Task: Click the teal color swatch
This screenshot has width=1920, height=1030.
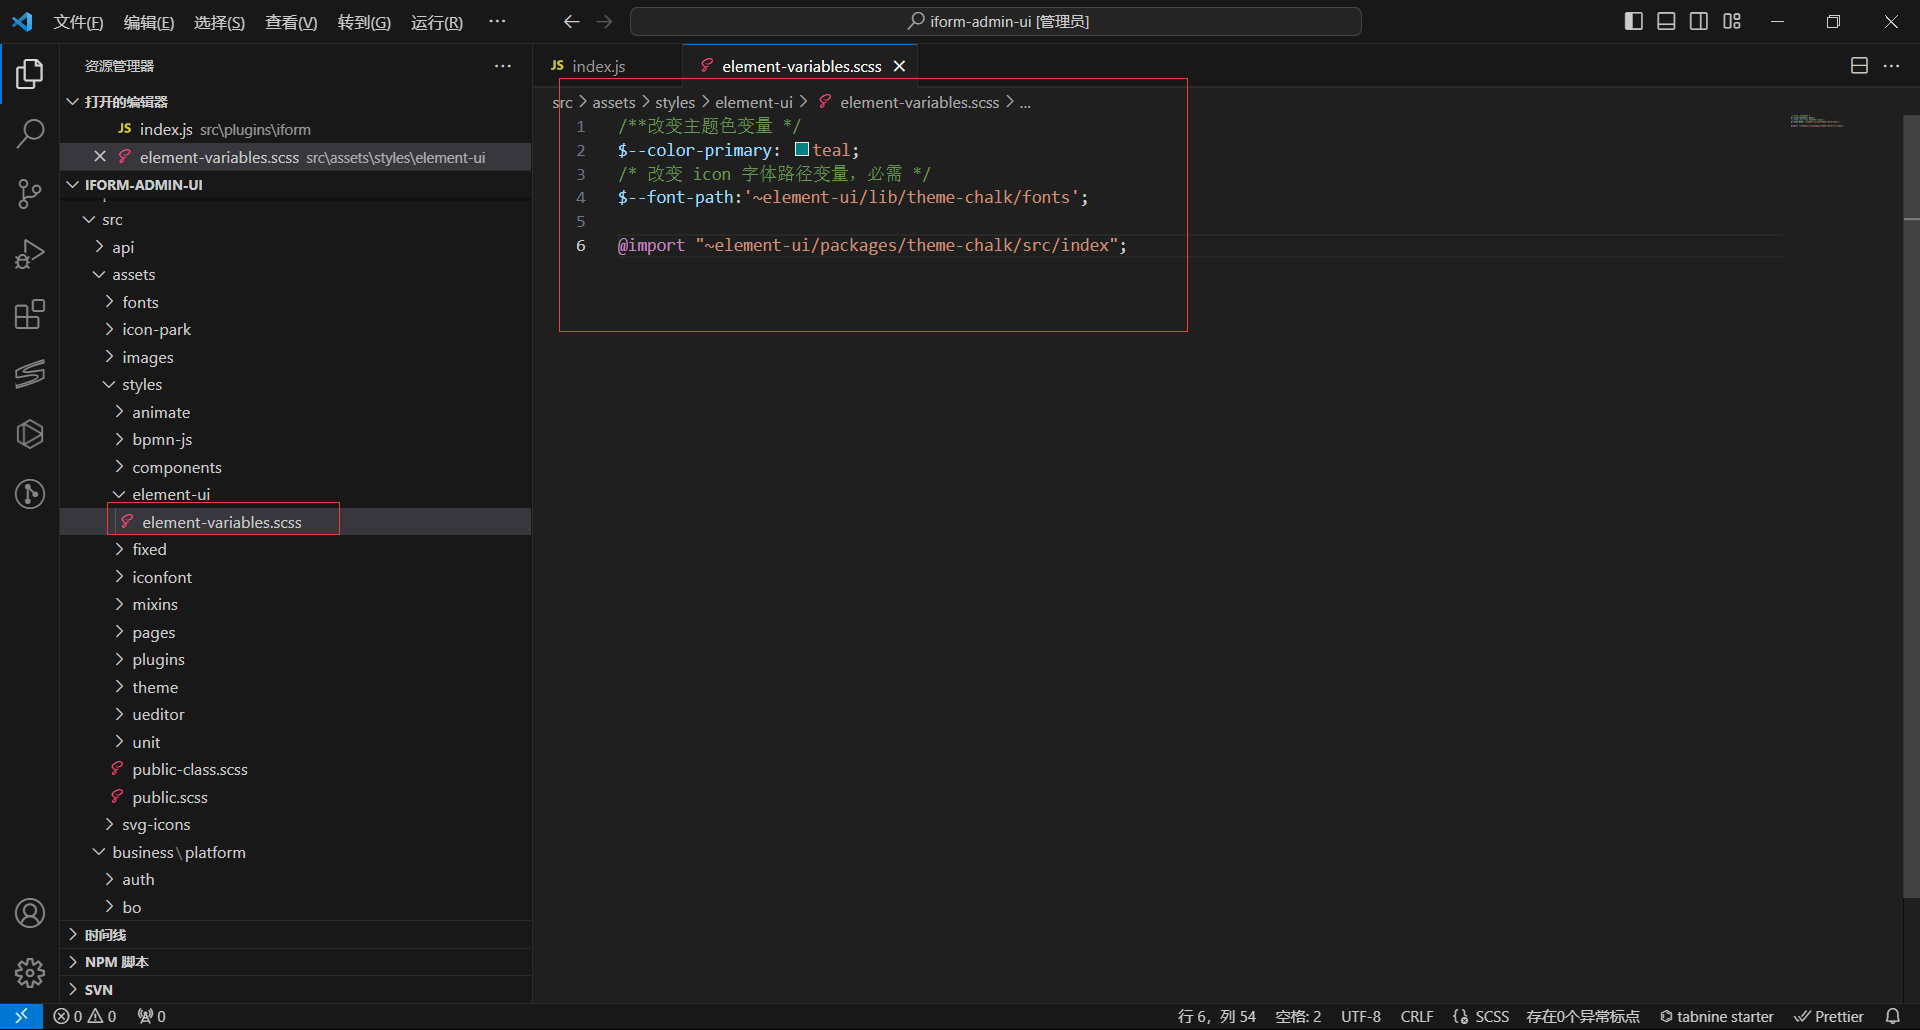Action: (802, 150)
